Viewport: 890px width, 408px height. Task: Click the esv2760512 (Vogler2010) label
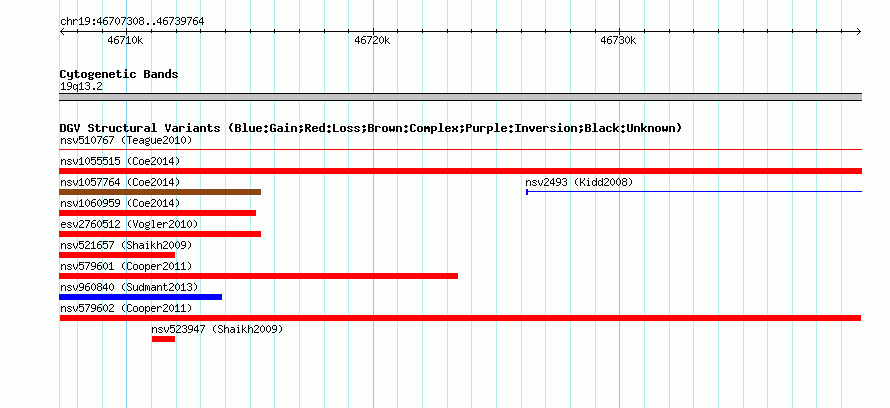point(129,224)
